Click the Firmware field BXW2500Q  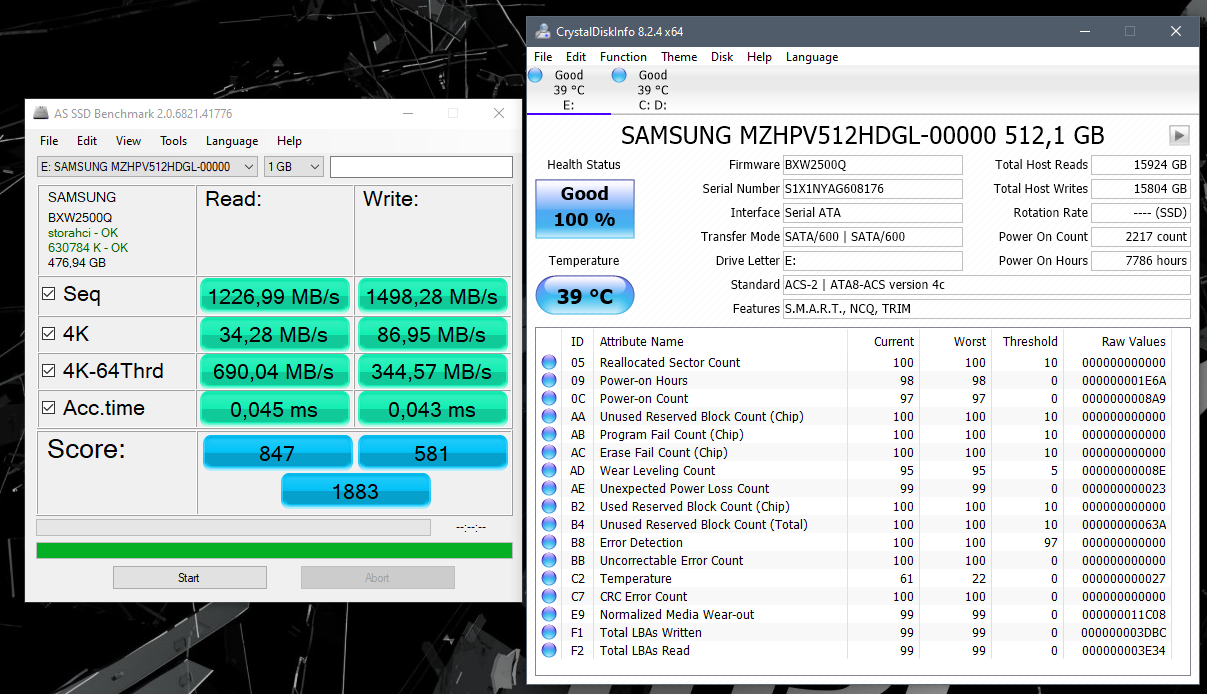pos(872,164)
